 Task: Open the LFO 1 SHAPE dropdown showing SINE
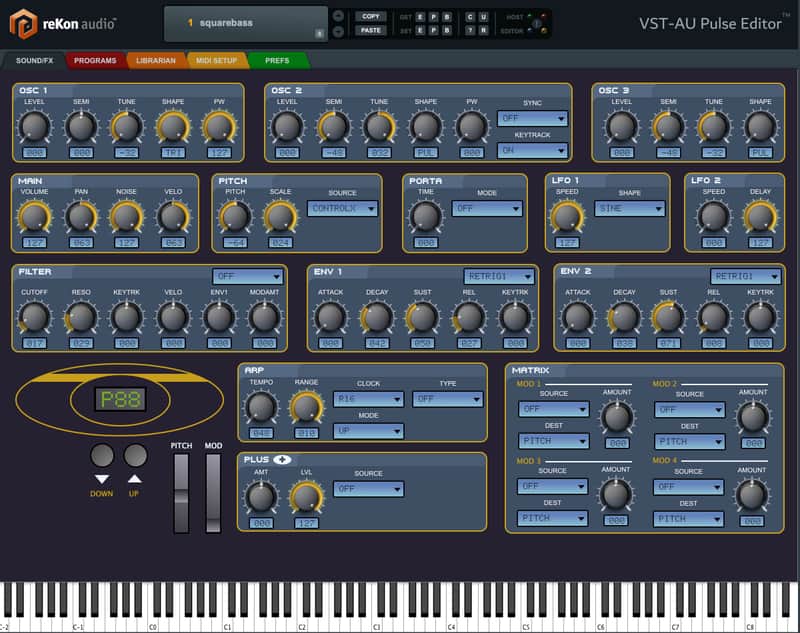tap(630, 209)
